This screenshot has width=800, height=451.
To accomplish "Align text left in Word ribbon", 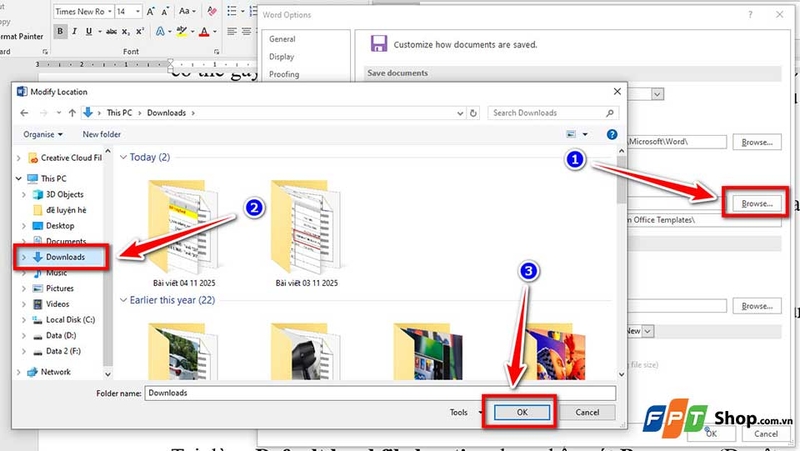I will tap(232, 32).
